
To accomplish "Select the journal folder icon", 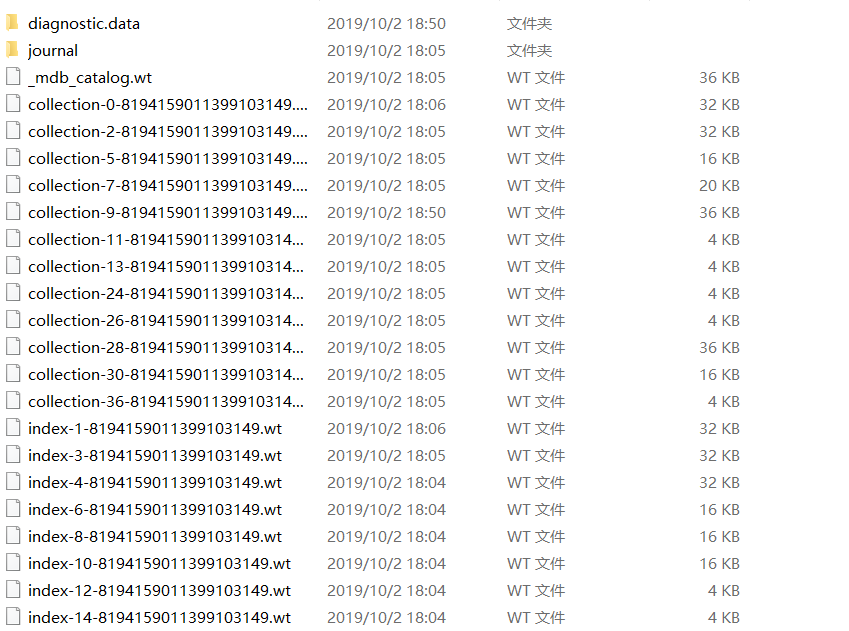I will click(13, 50).
